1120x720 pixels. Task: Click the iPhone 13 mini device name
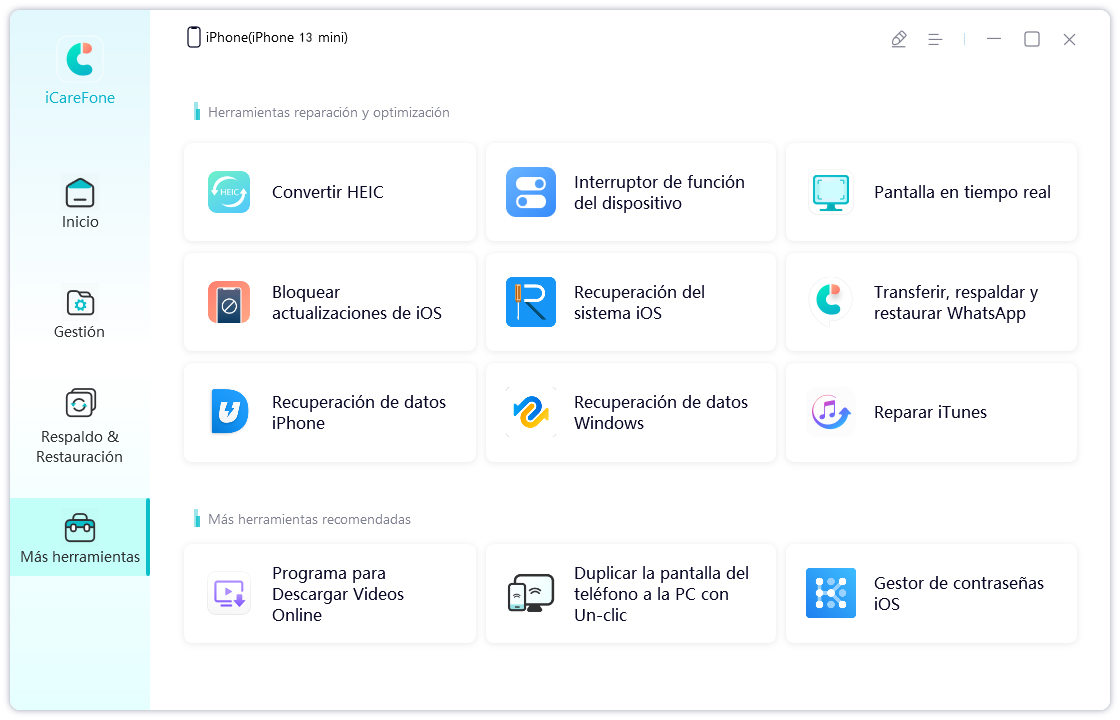point(277,38)
